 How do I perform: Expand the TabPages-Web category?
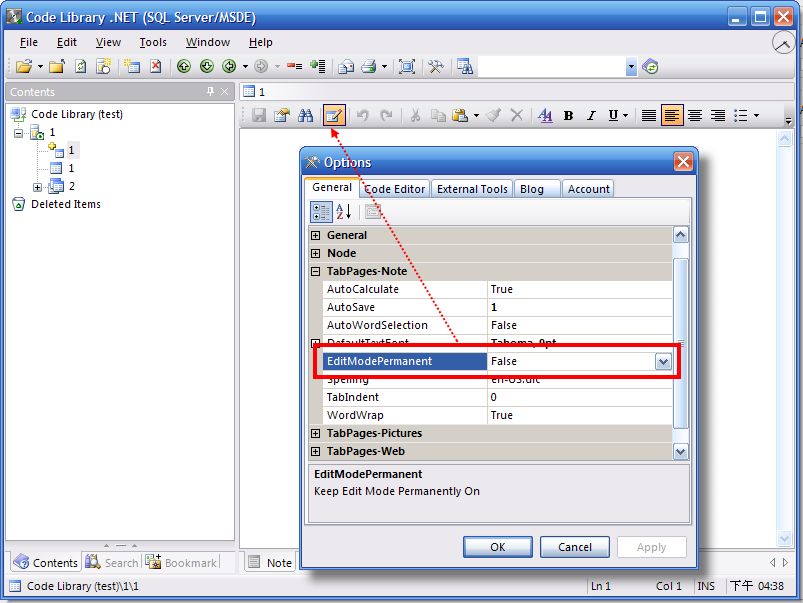click(x=316, y=451)
